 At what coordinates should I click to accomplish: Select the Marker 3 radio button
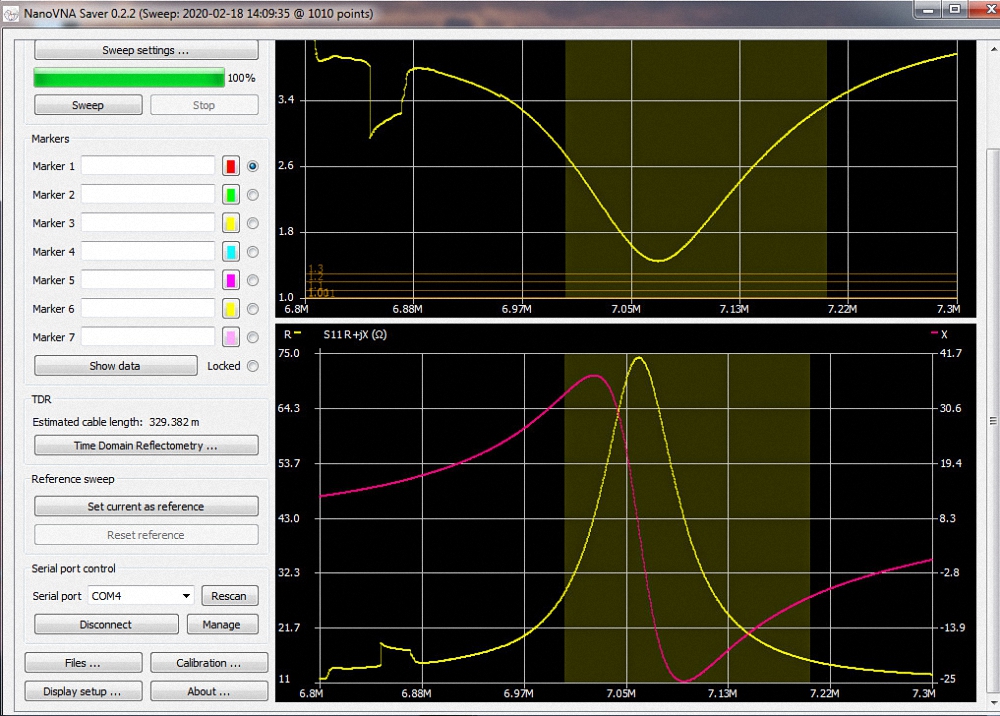253,223
